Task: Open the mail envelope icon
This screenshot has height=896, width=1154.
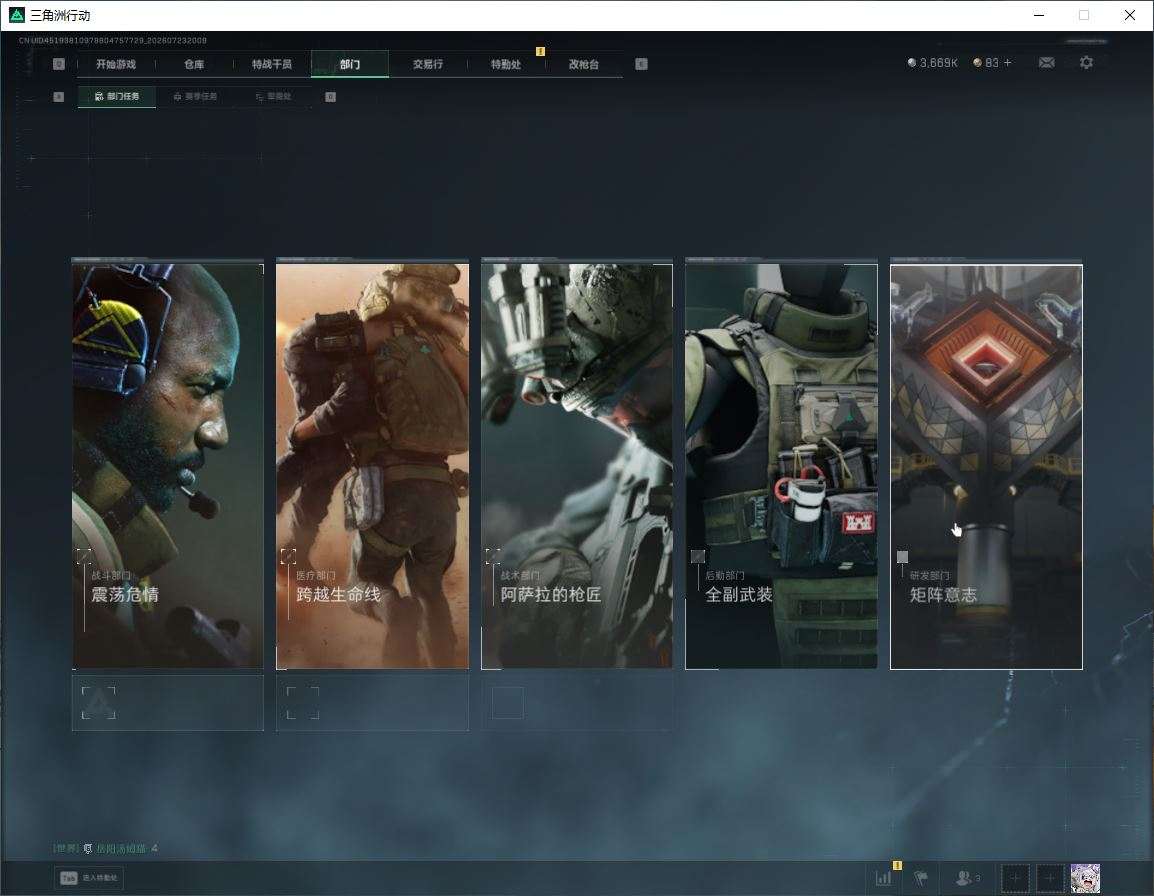Action: (x=1047, y=63)
